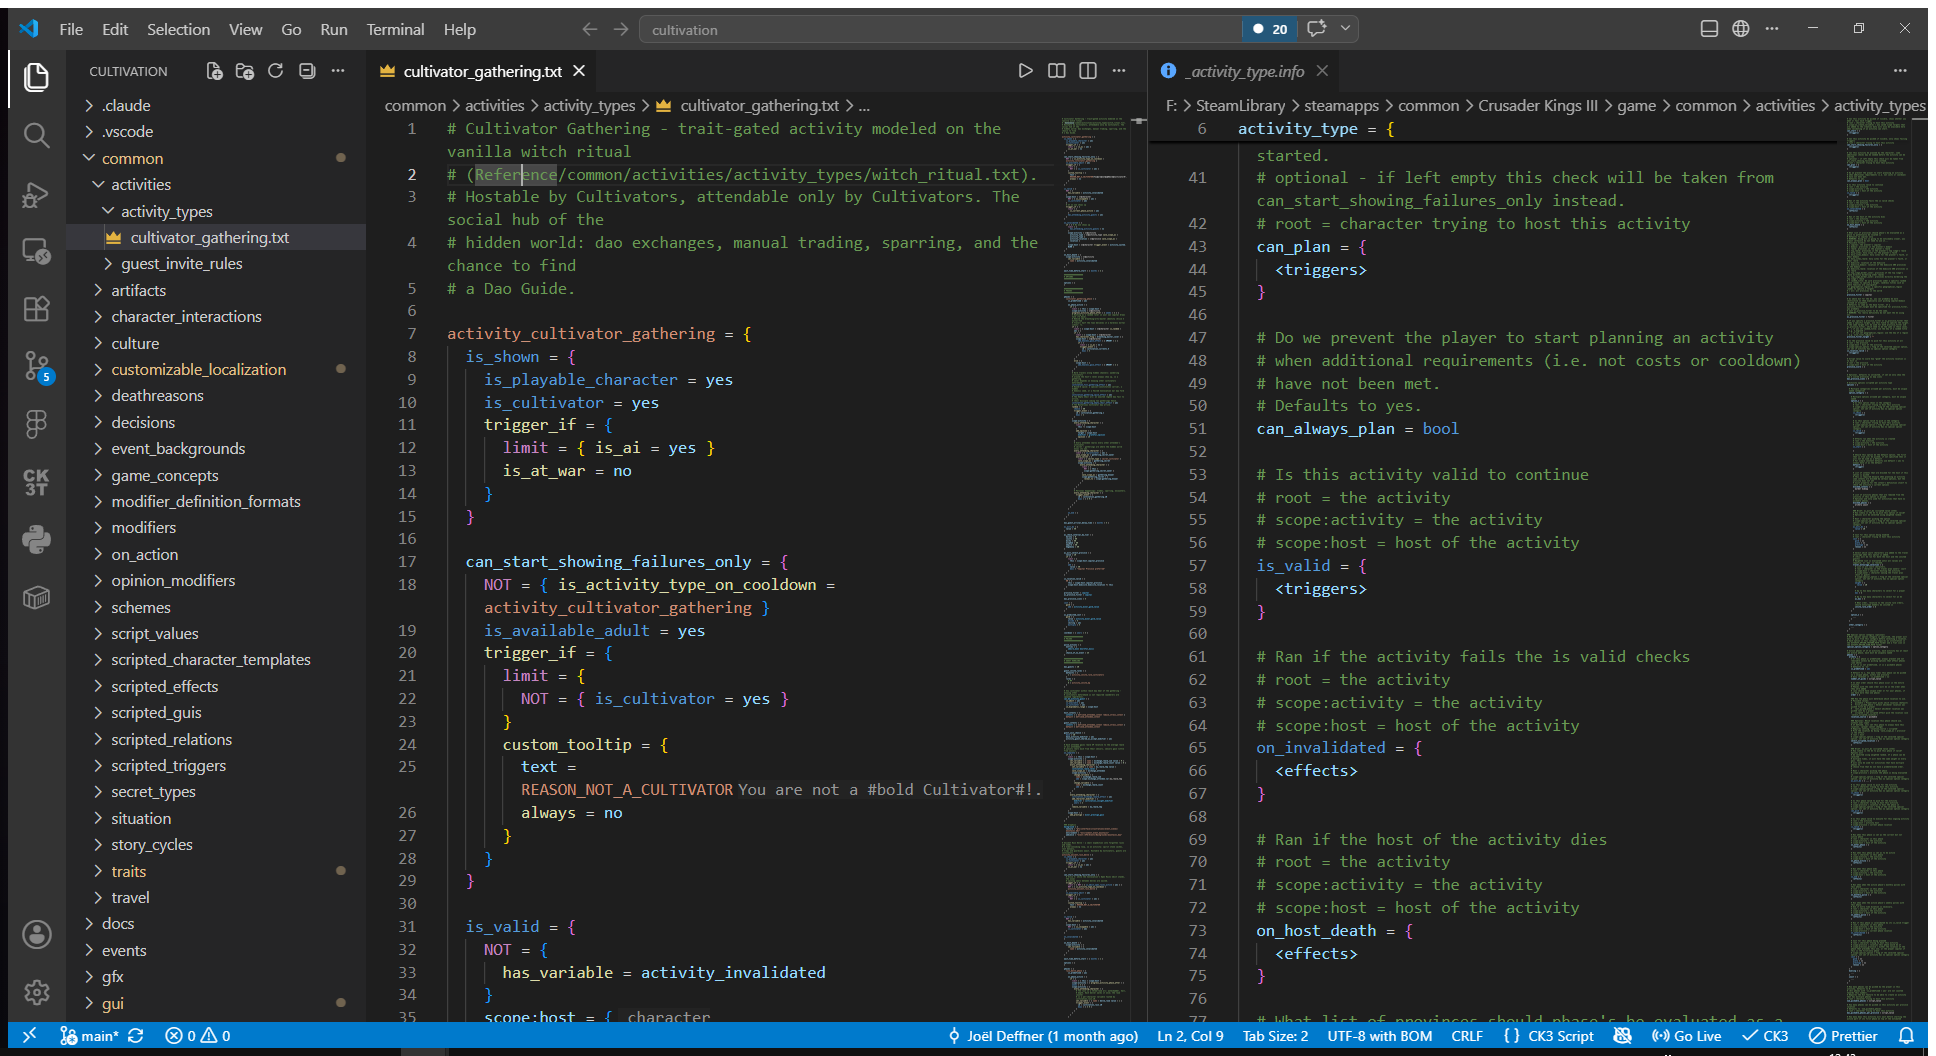Click Crusader Kings III breadcrumb segment

click(1538, 105)
